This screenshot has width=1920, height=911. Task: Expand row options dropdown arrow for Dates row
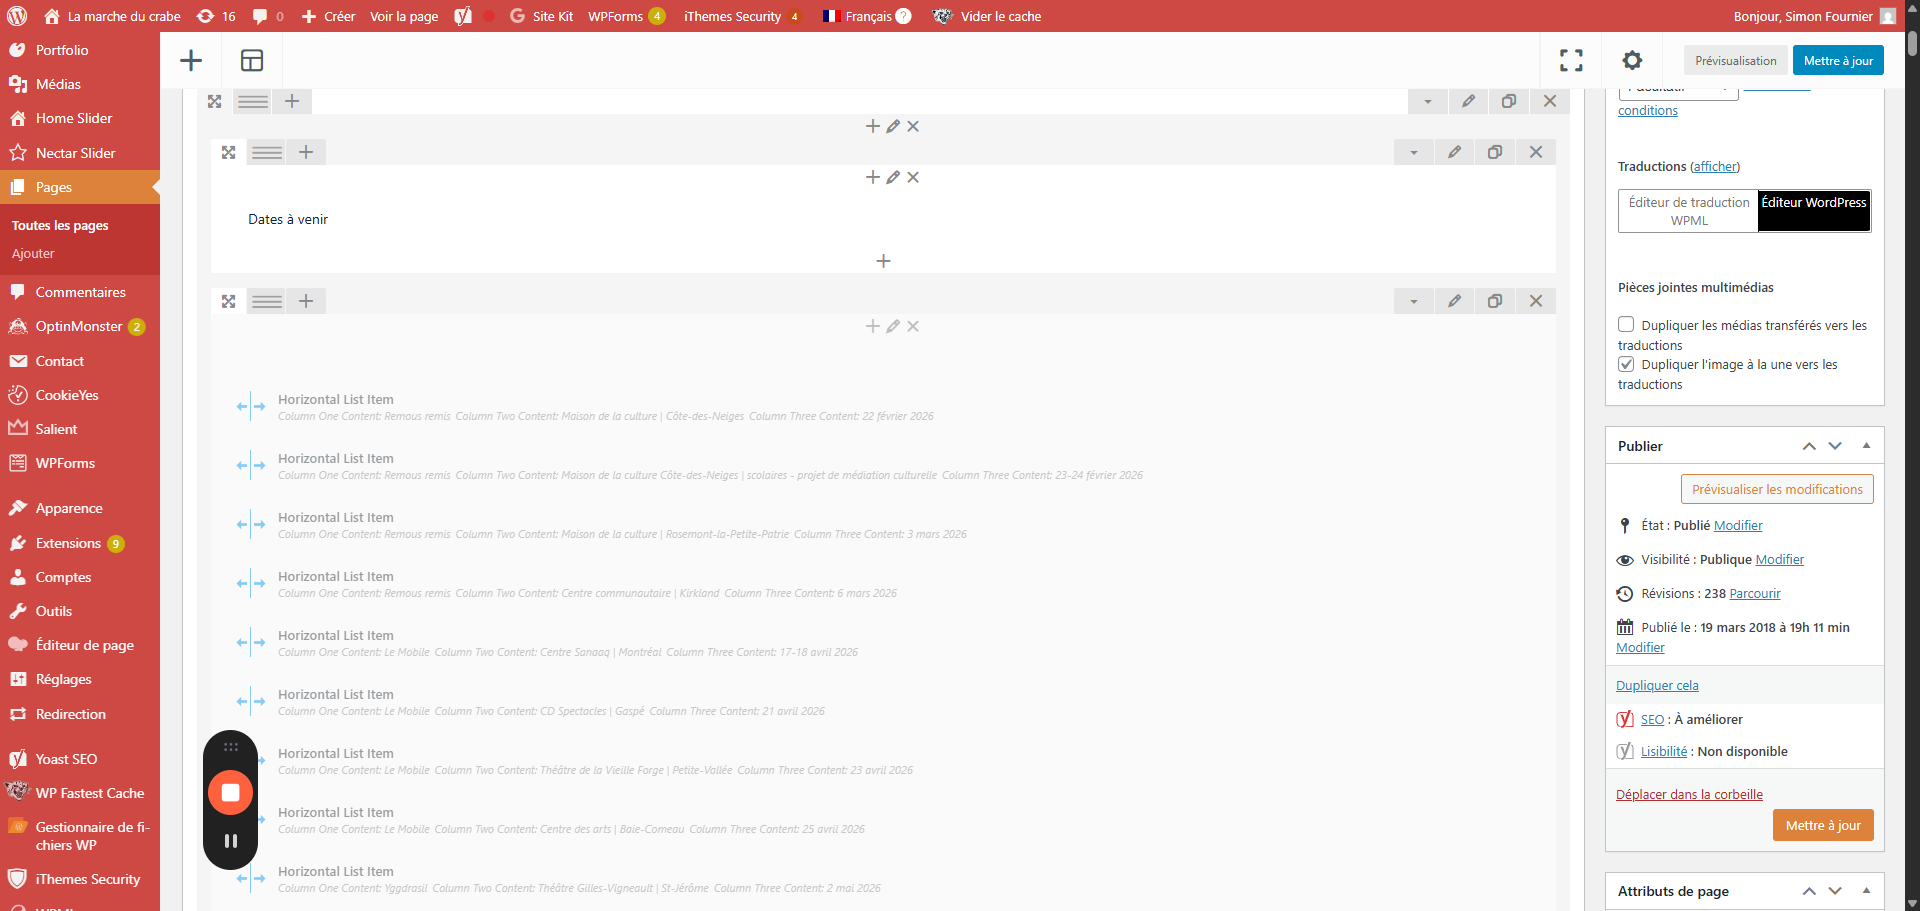click(x=1414, y=152)
